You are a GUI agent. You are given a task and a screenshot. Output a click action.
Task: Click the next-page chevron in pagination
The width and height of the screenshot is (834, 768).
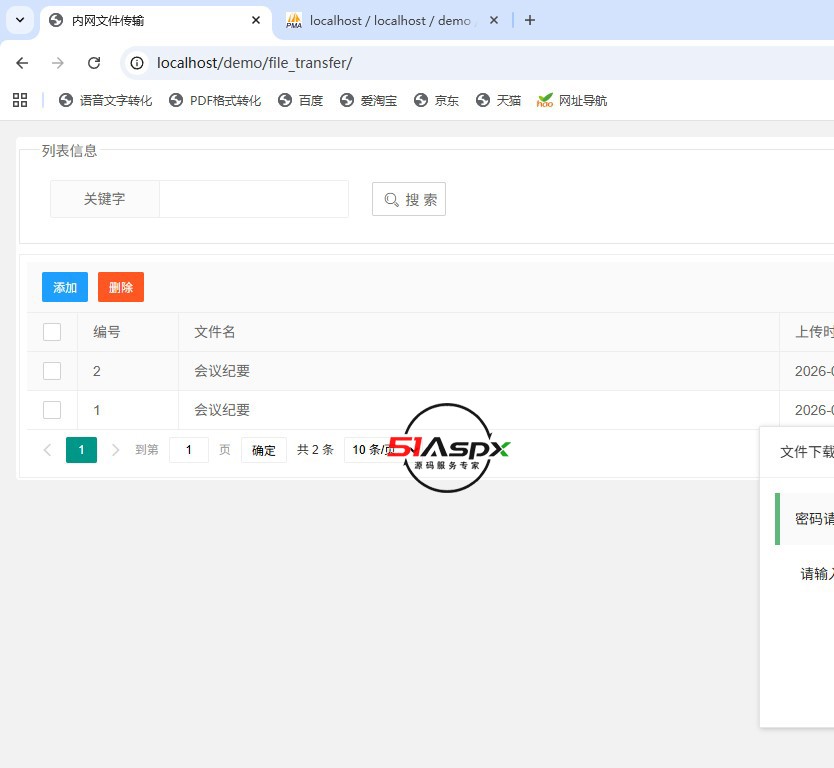point(115,450)
